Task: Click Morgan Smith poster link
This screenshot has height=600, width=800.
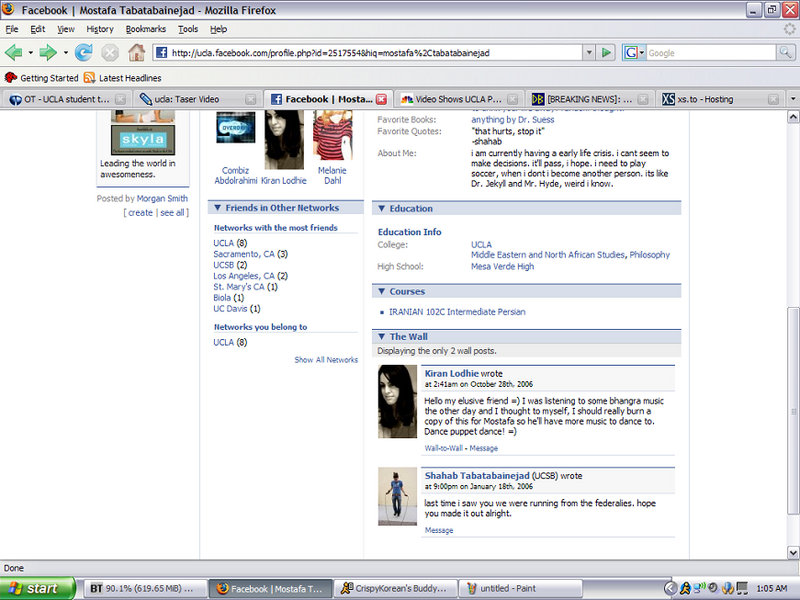Action: click(x=162, y=198)
